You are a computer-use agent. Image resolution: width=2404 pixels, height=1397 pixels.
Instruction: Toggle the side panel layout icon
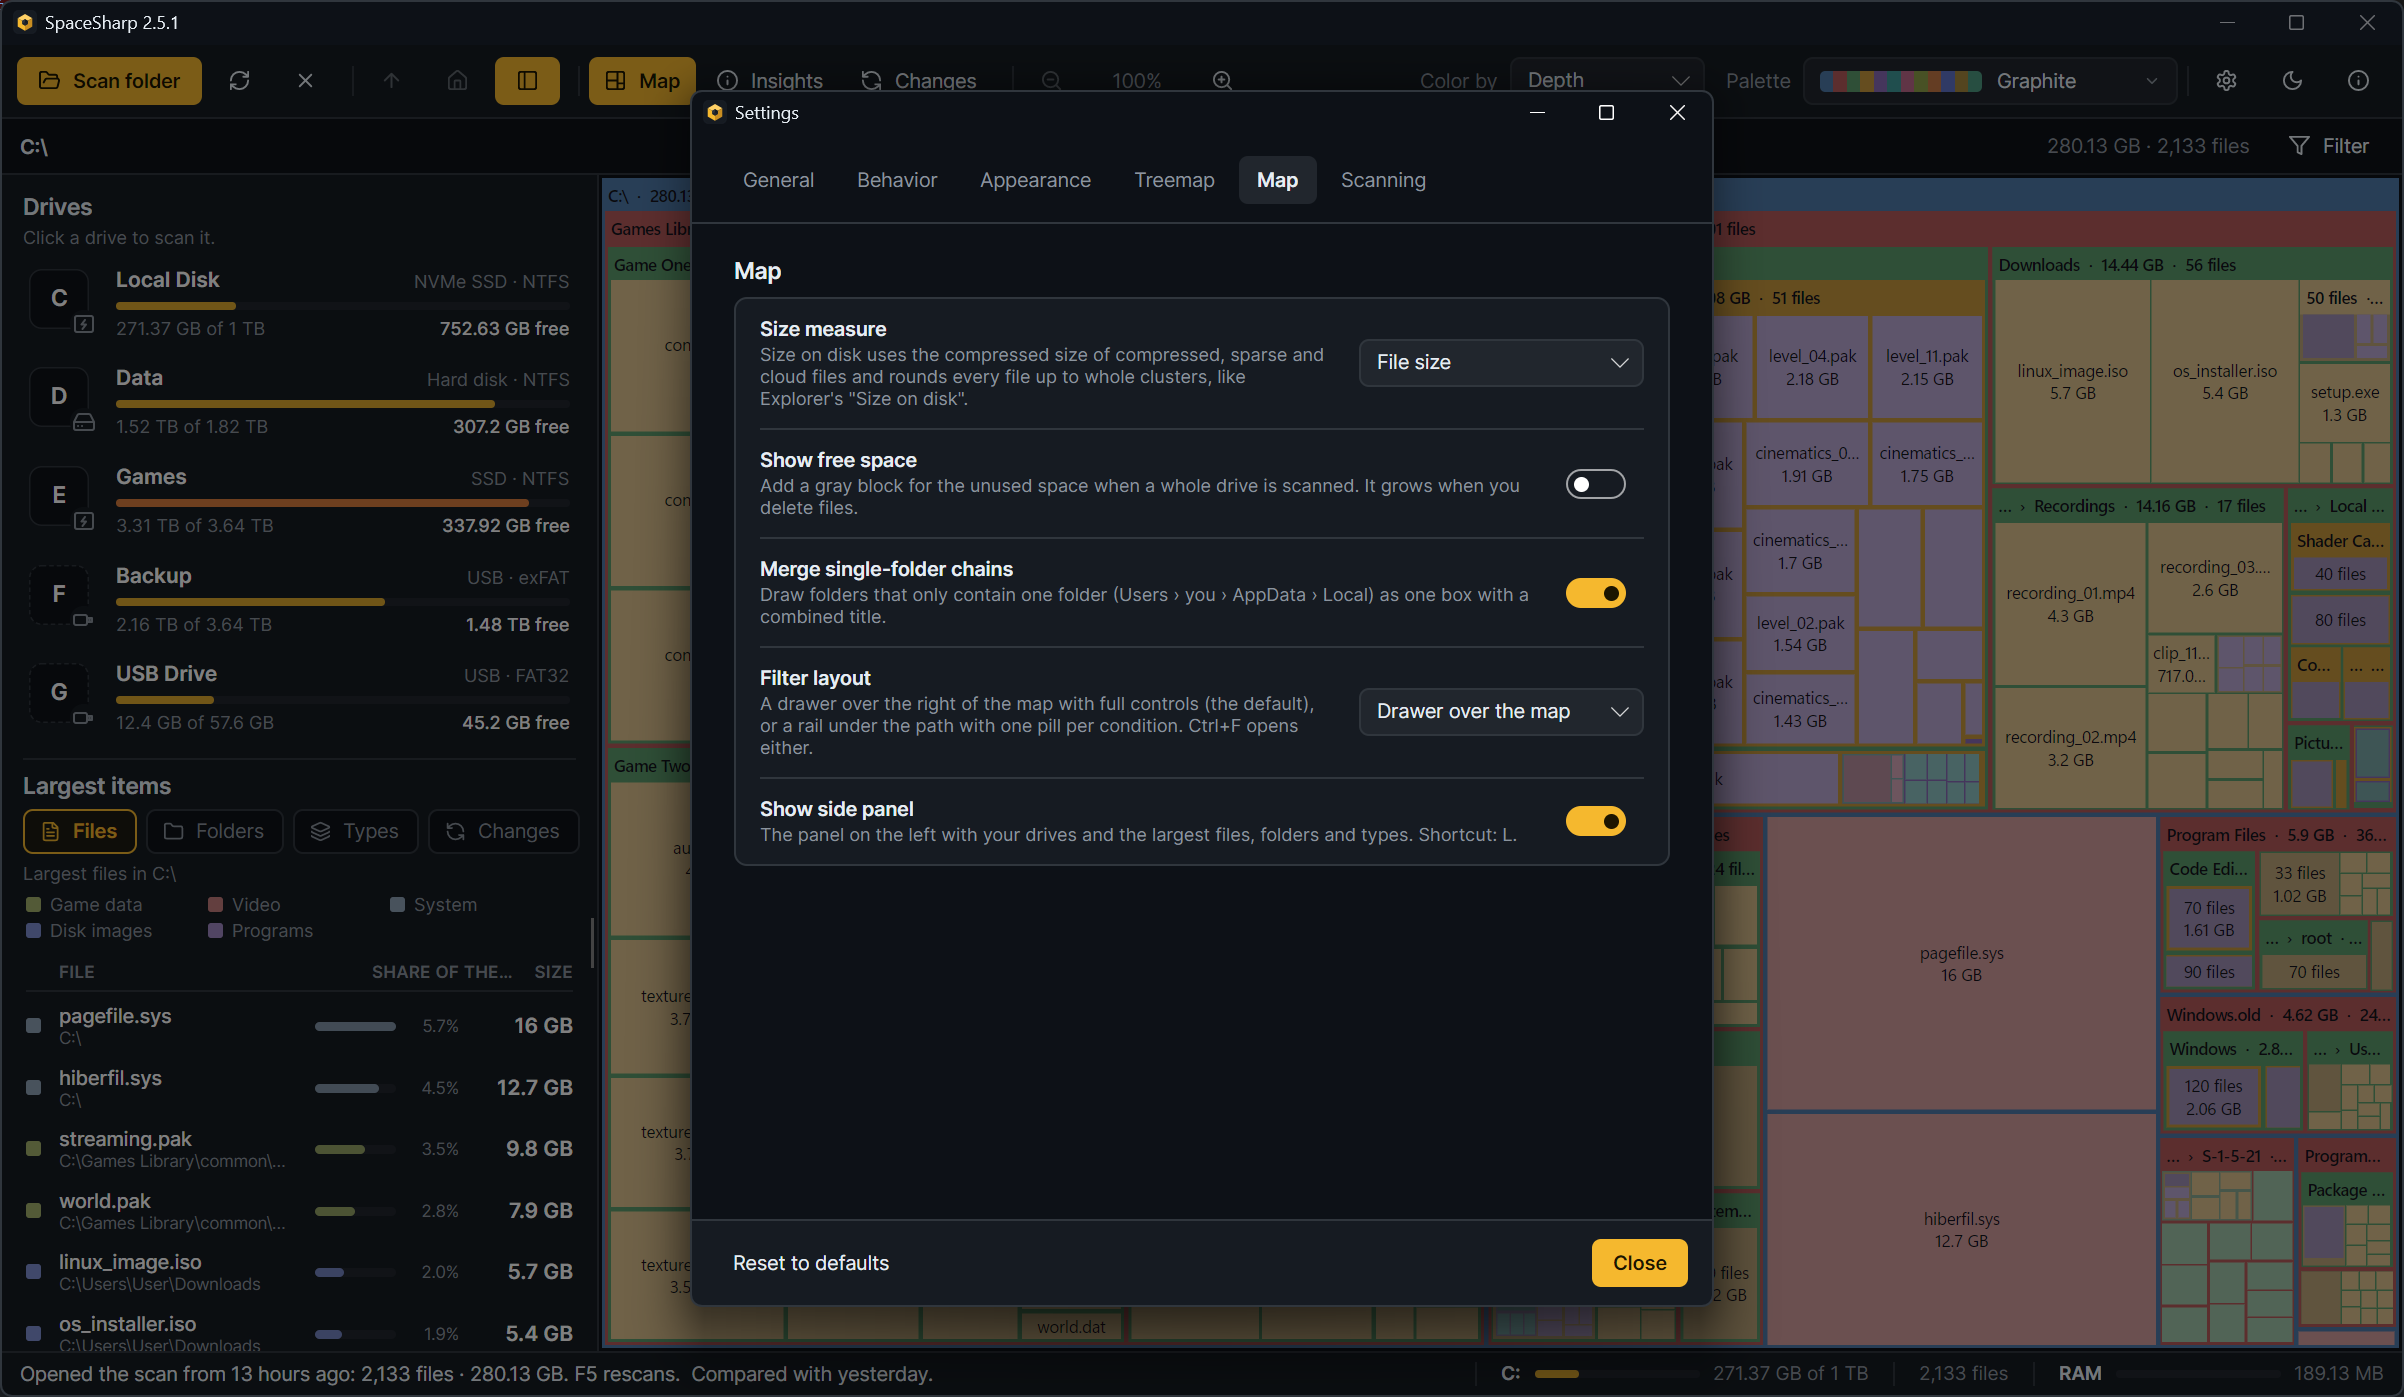tap(527, 81)
